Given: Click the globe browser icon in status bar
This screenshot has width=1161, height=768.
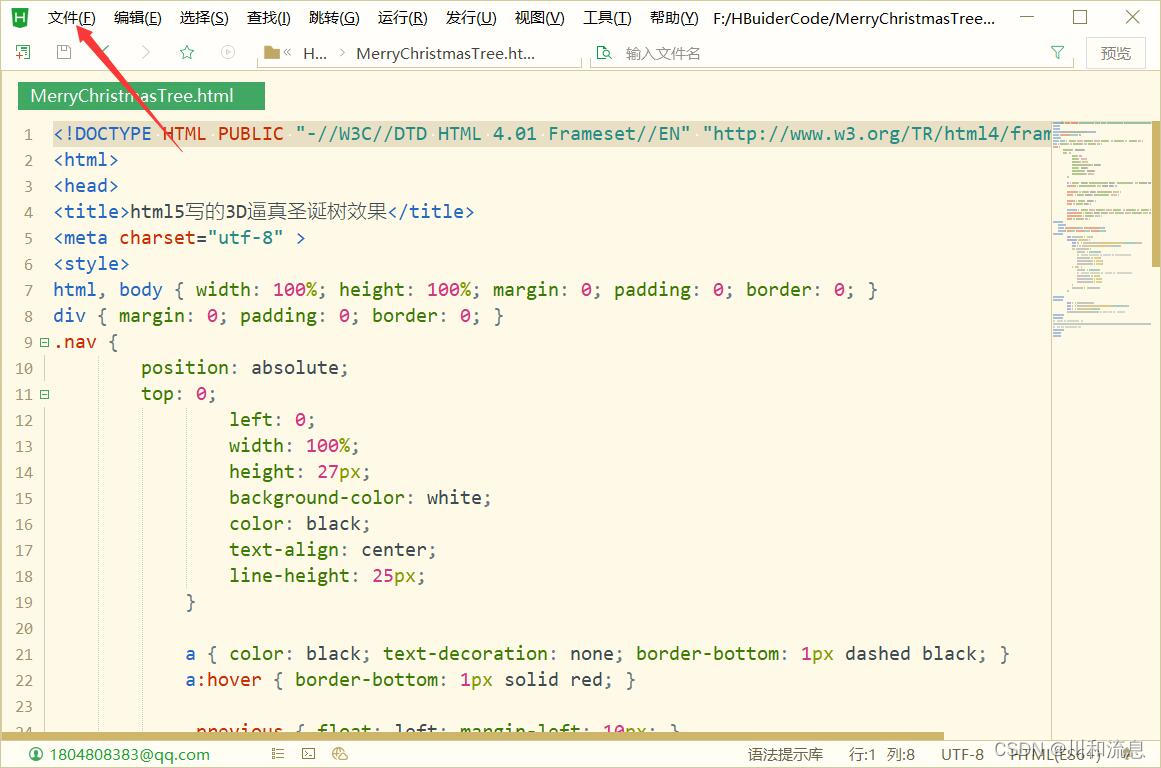Looking at the screenshot, I should [340, 754].
